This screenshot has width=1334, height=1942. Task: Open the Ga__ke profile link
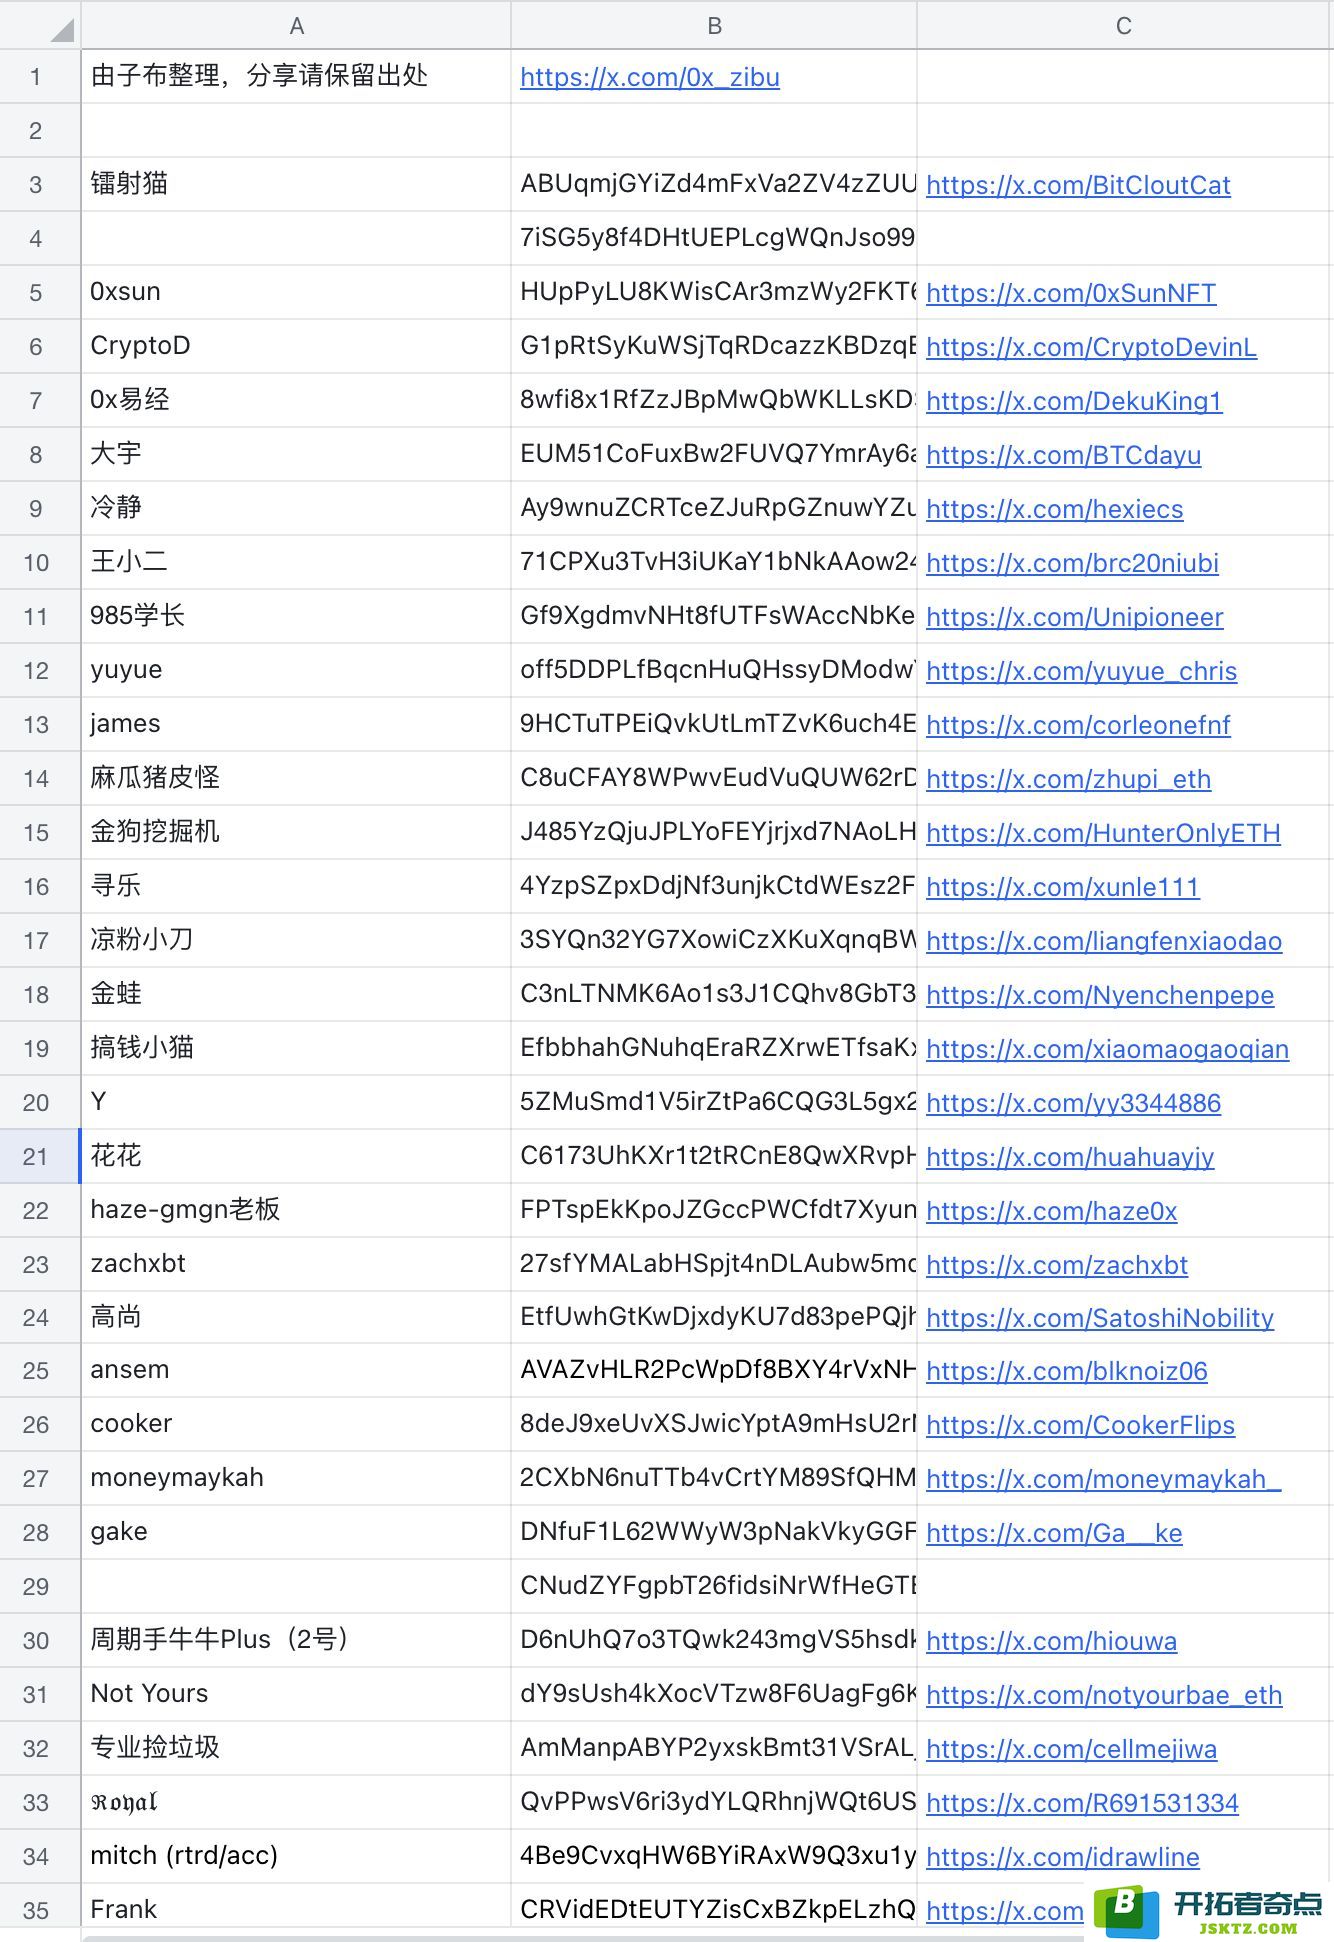[x=1054, y=1533]
